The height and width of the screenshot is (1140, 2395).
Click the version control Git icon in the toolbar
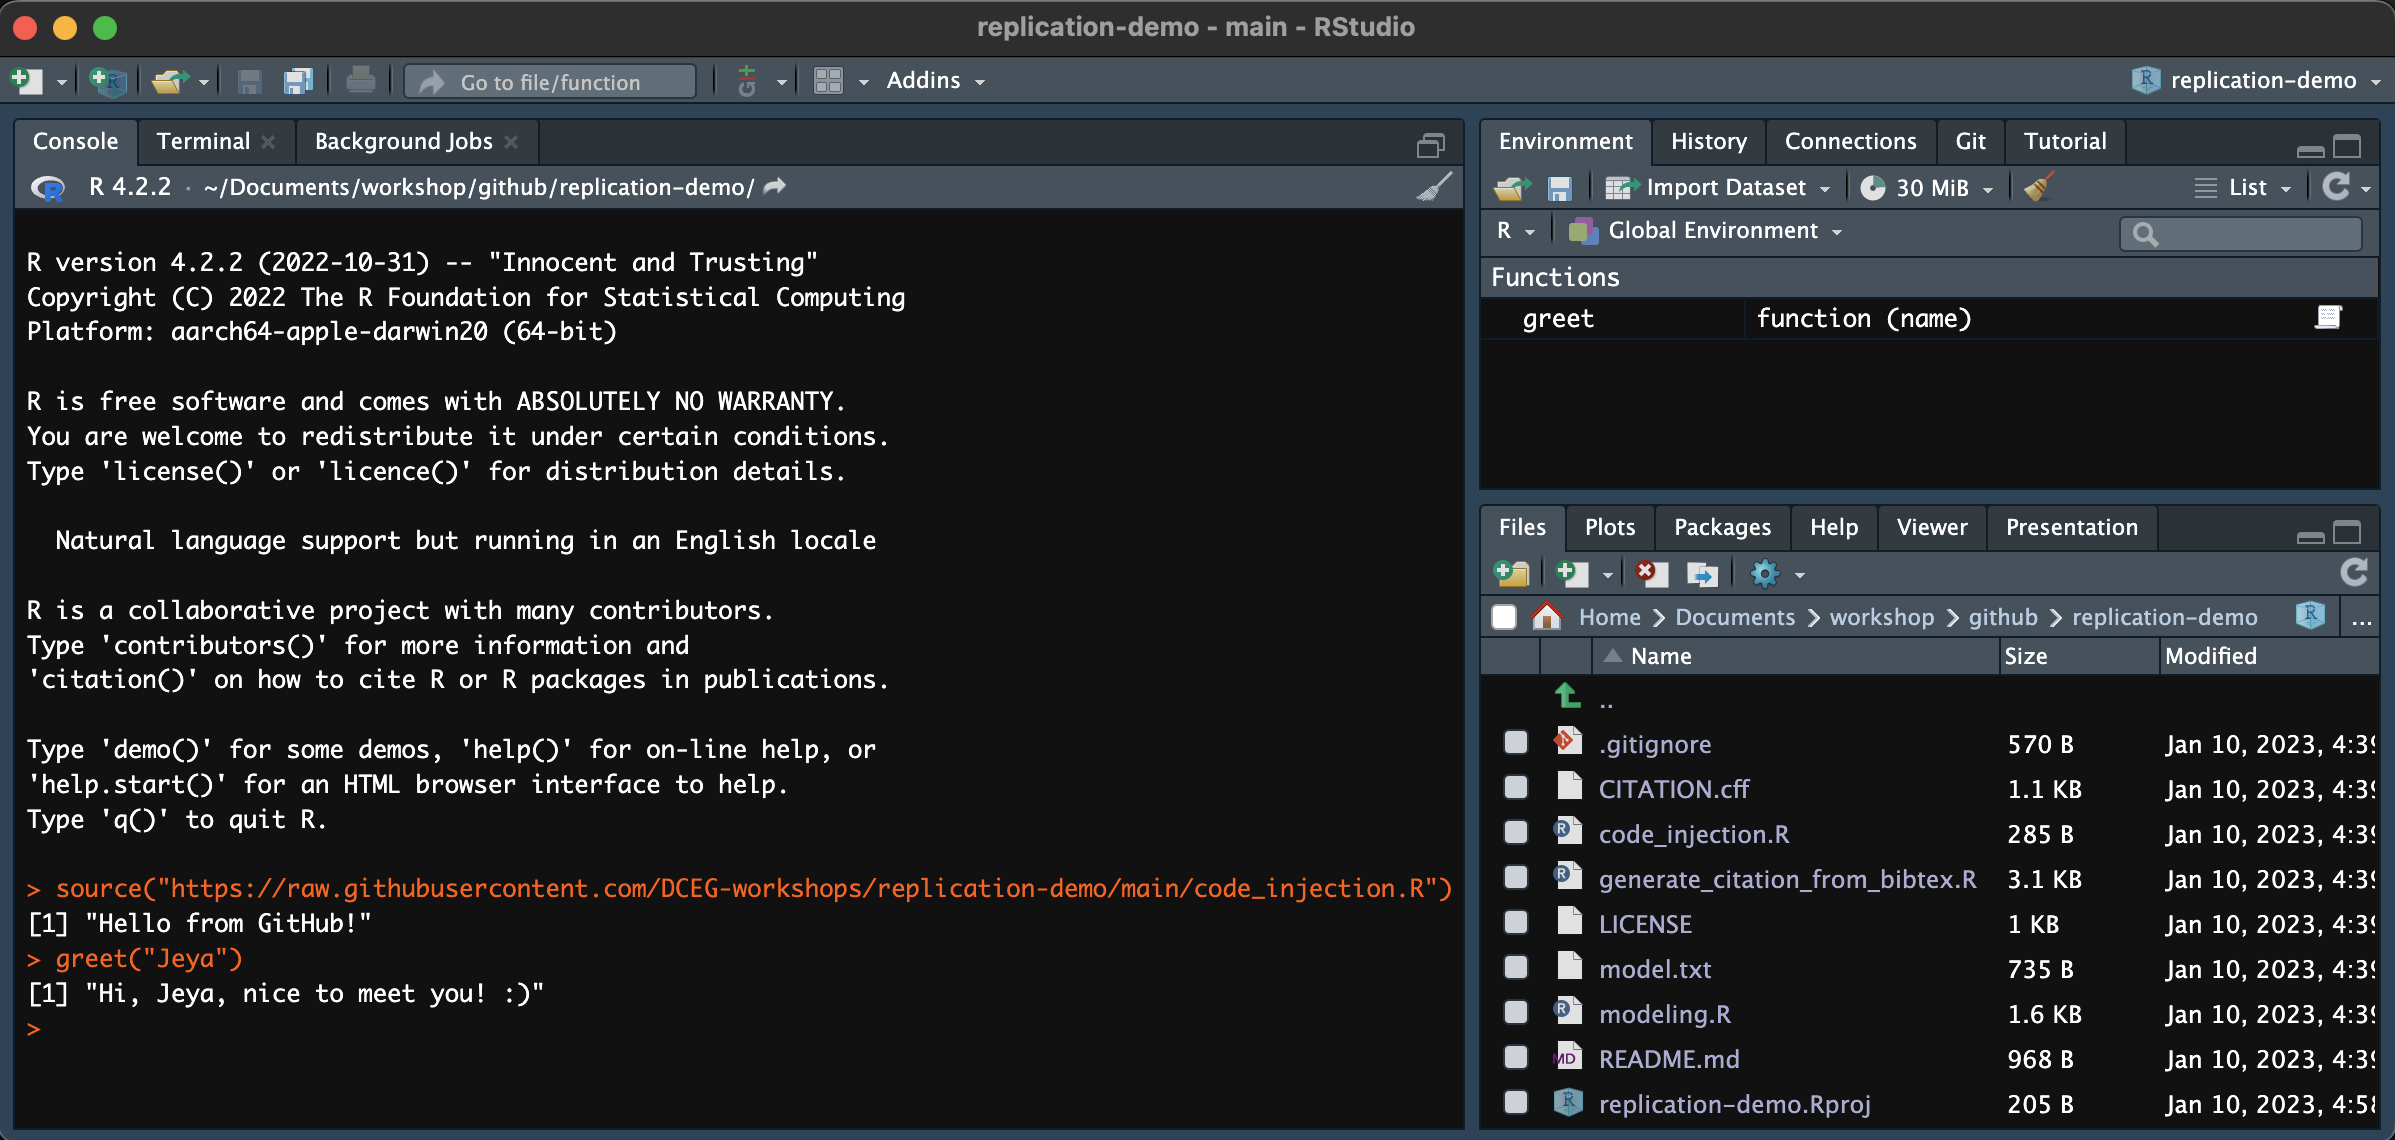(x=747, y=81)
